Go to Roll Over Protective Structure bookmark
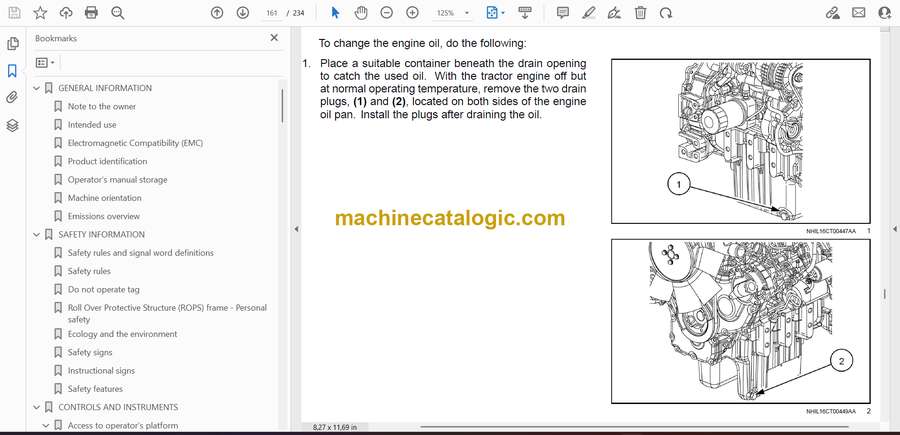 click(x=167, y=313)
